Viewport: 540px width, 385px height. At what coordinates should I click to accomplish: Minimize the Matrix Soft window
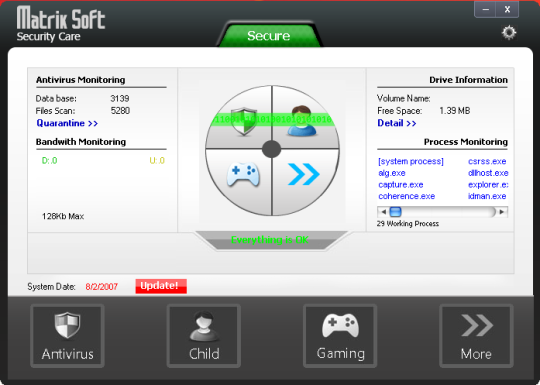pyautogui.click(x=485, y=10)
